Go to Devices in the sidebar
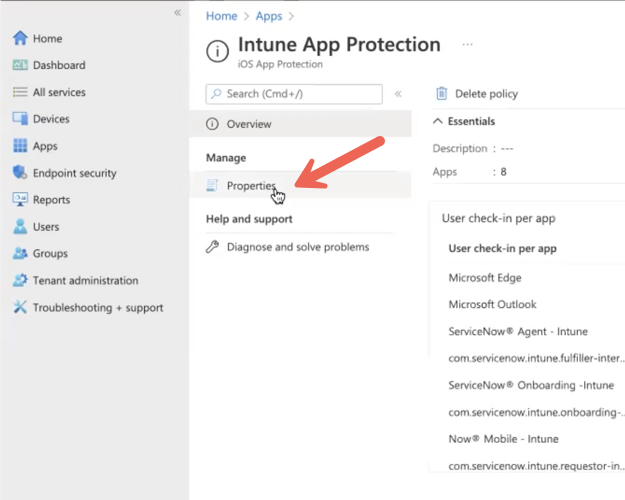Screen dimensions: 625x500 (51, 119)
